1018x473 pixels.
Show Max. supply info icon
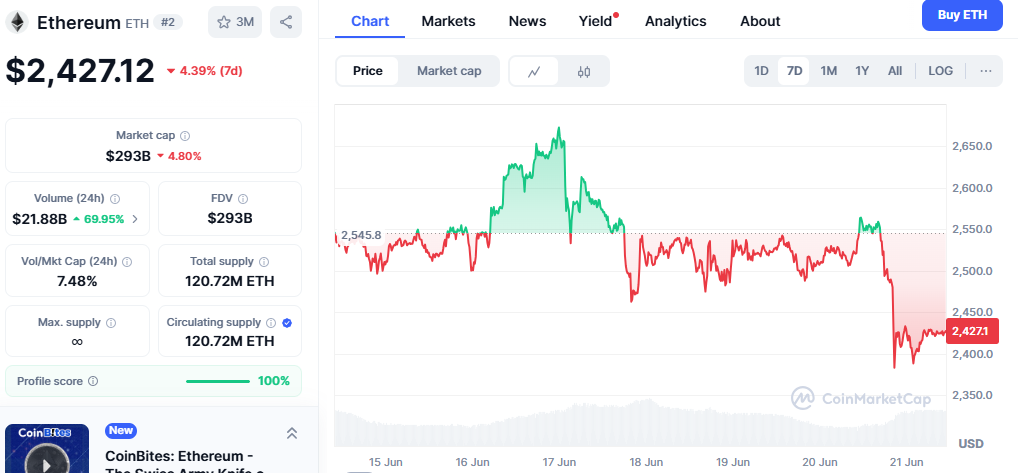coord(111,322)
